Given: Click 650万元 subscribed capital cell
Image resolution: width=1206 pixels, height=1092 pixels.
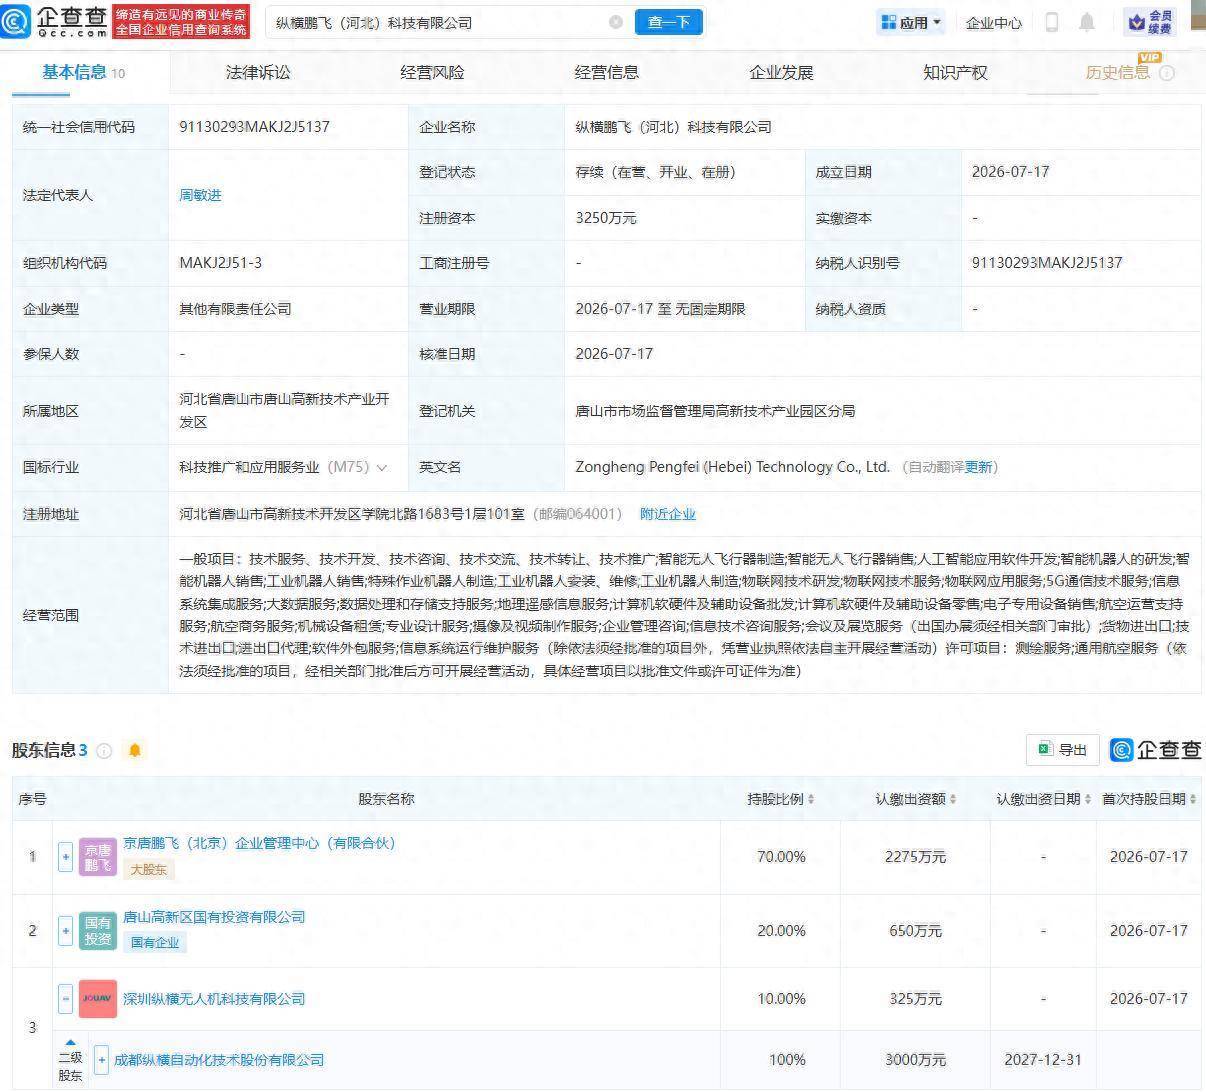Looking at the screenshot, I should click(915, 931).
